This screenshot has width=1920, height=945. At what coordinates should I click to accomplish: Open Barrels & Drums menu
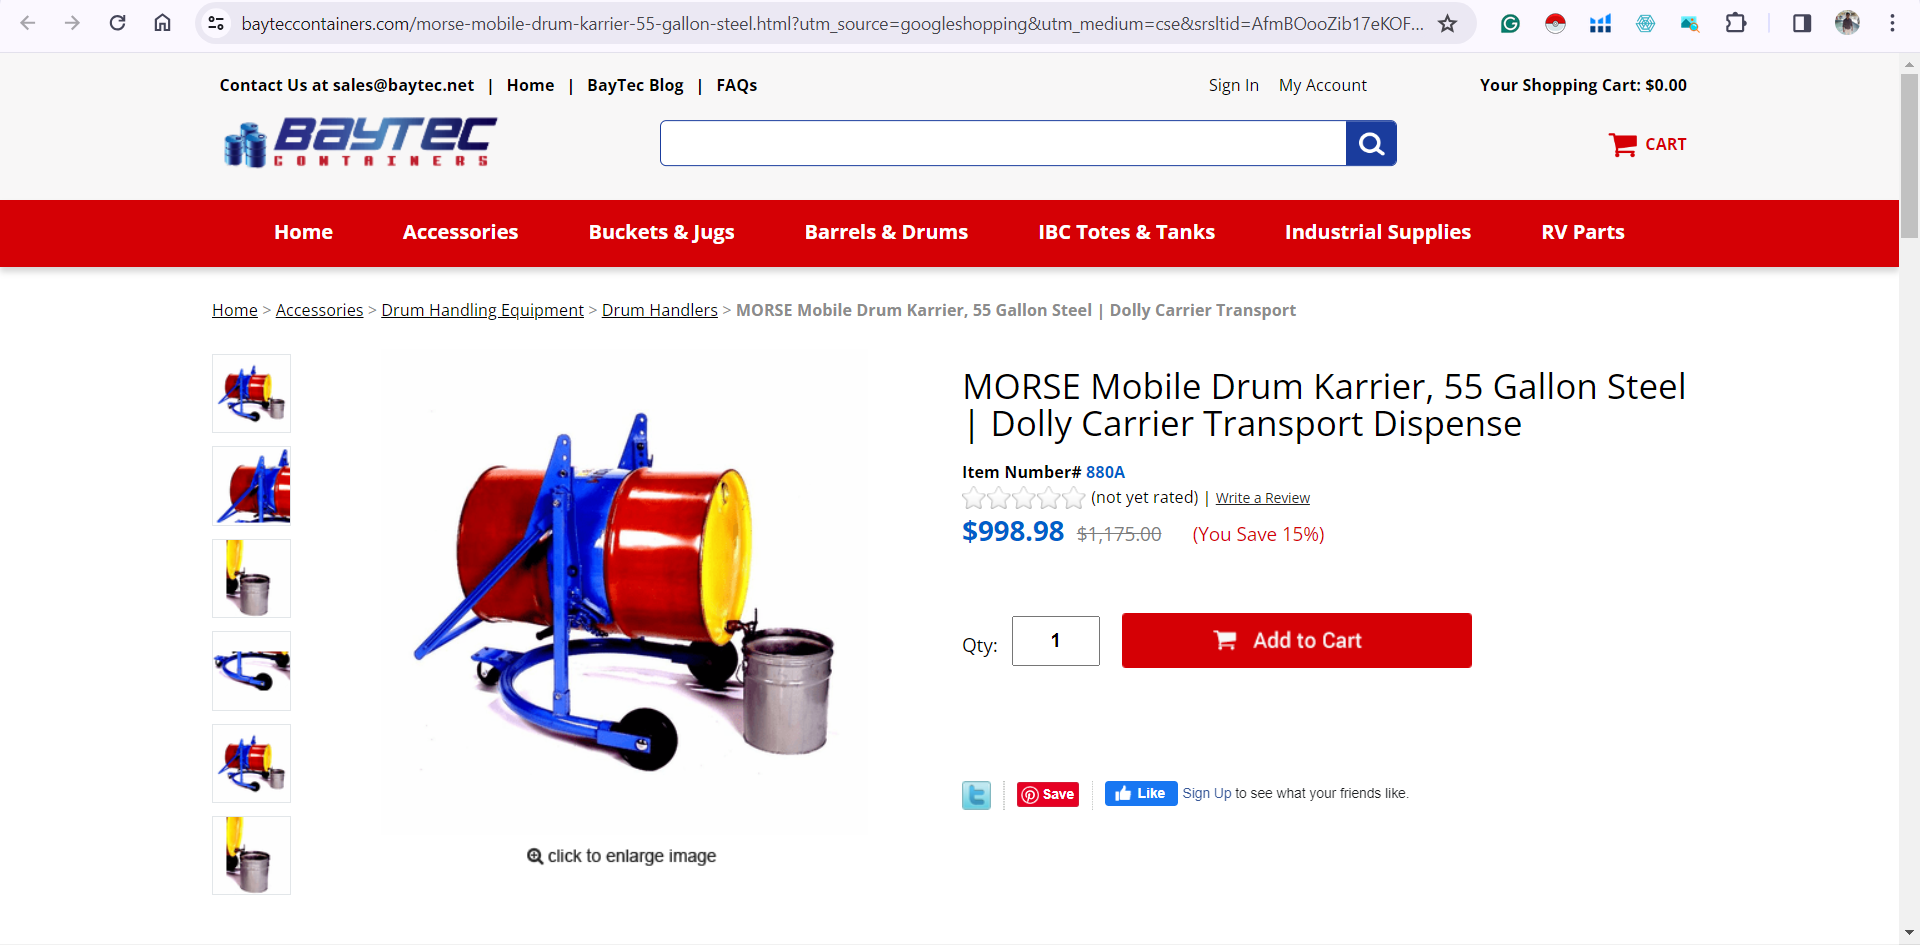coord(886,232)
